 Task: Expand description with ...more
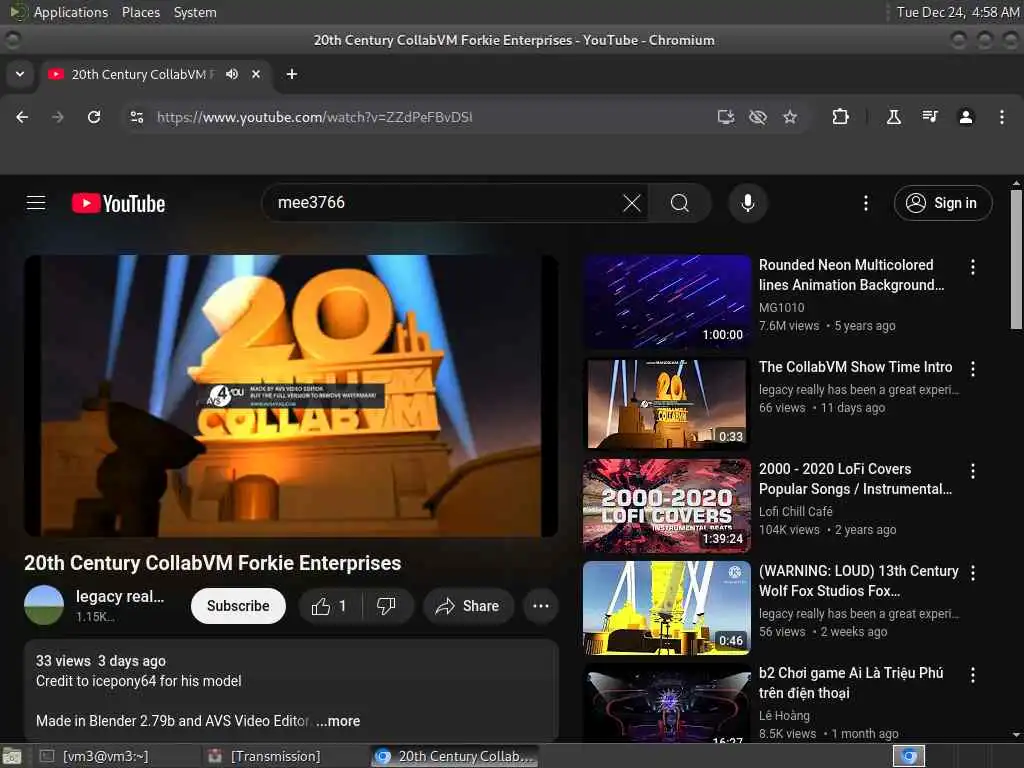click(x=338, y=721)
